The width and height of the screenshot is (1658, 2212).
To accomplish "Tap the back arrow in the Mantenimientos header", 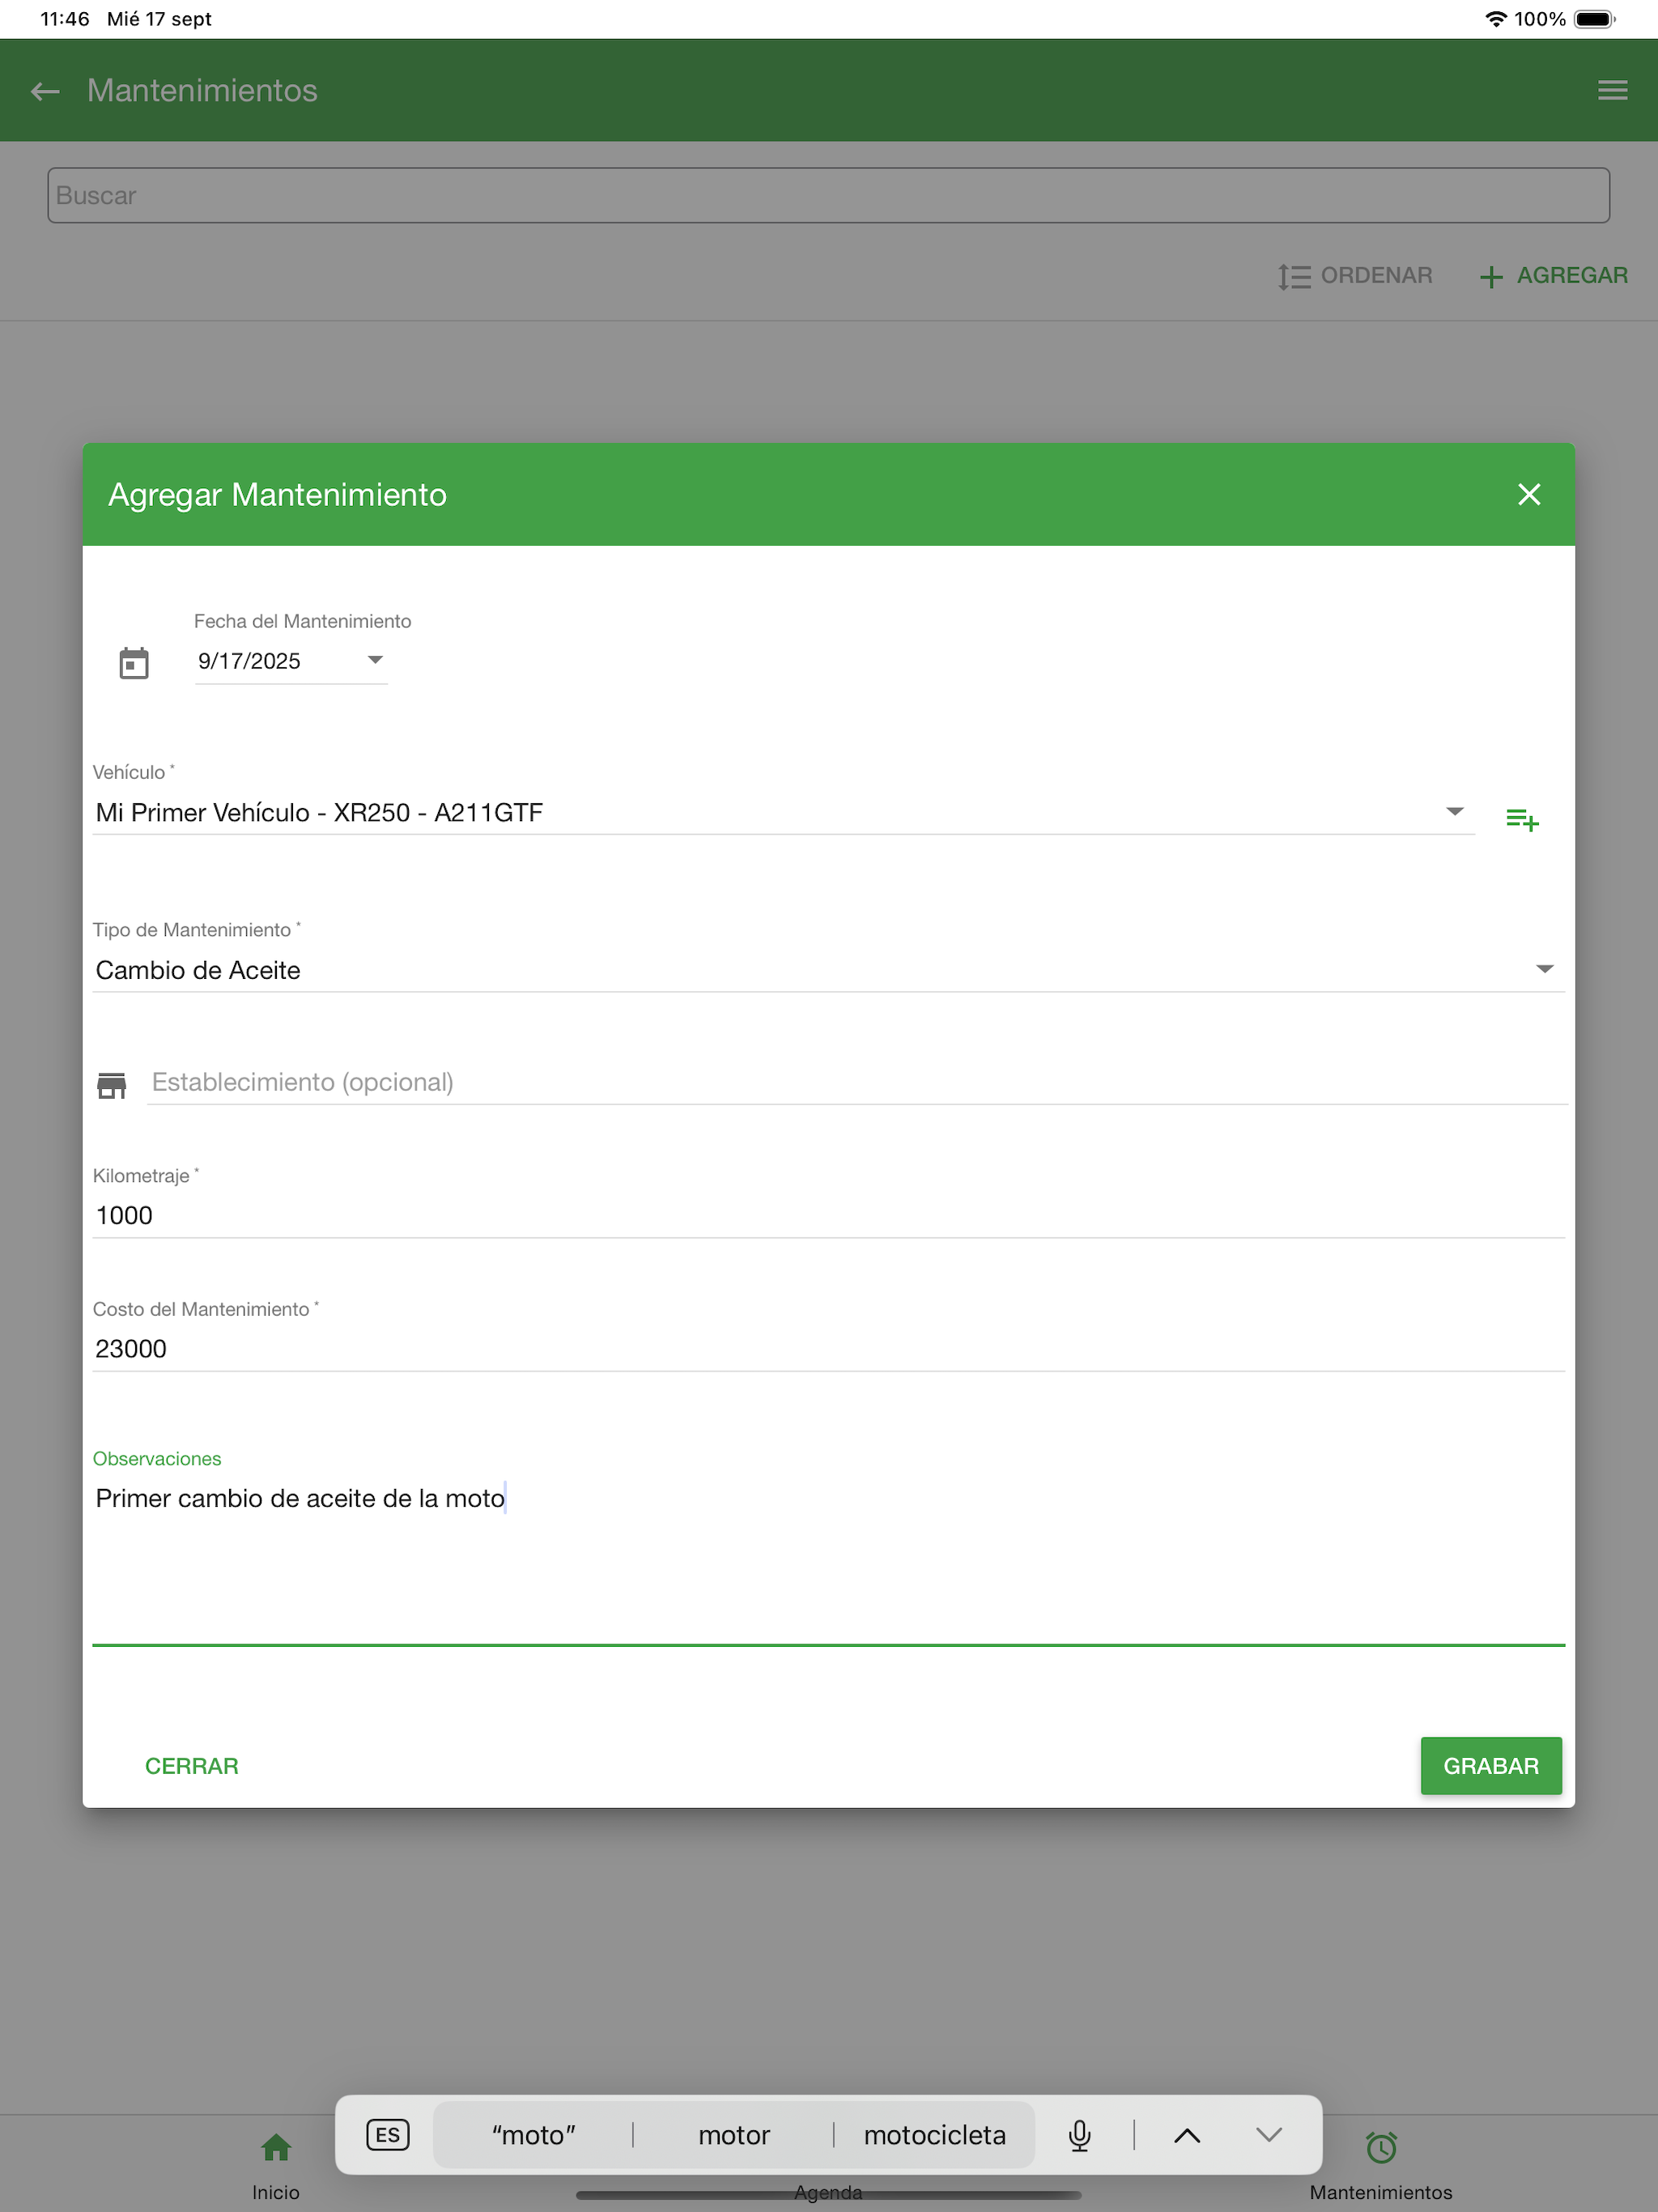I will (x=45, y=91).
